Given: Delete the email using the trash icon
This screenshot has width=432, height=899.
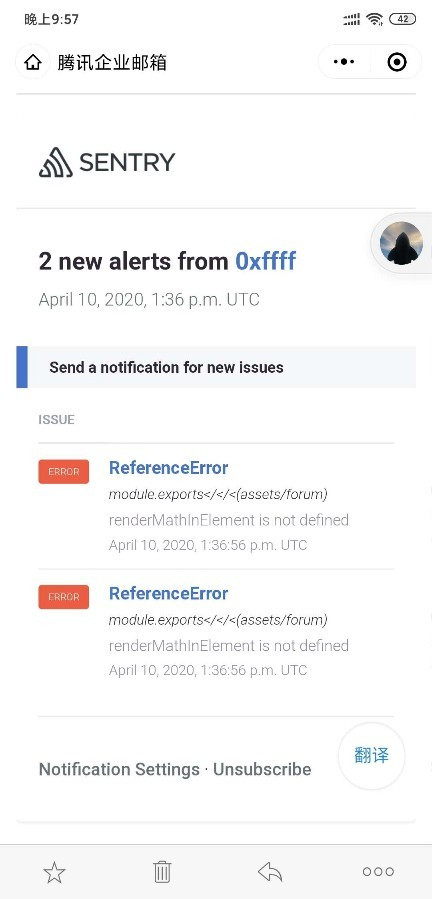Looking at the screenshot, I should 162,871.
